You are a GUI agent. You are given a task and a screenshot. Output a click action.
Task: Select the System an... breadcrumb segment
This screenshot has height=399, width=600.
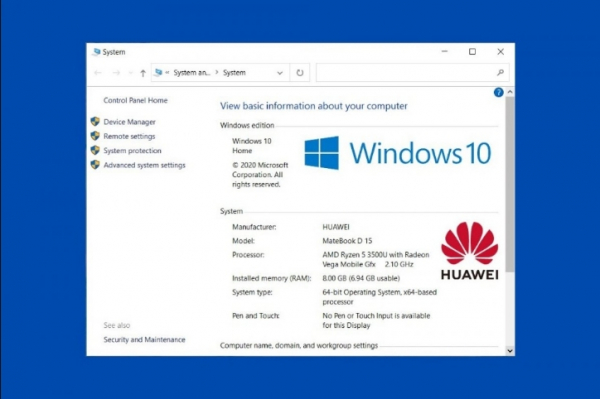click(x=192, y=73)
